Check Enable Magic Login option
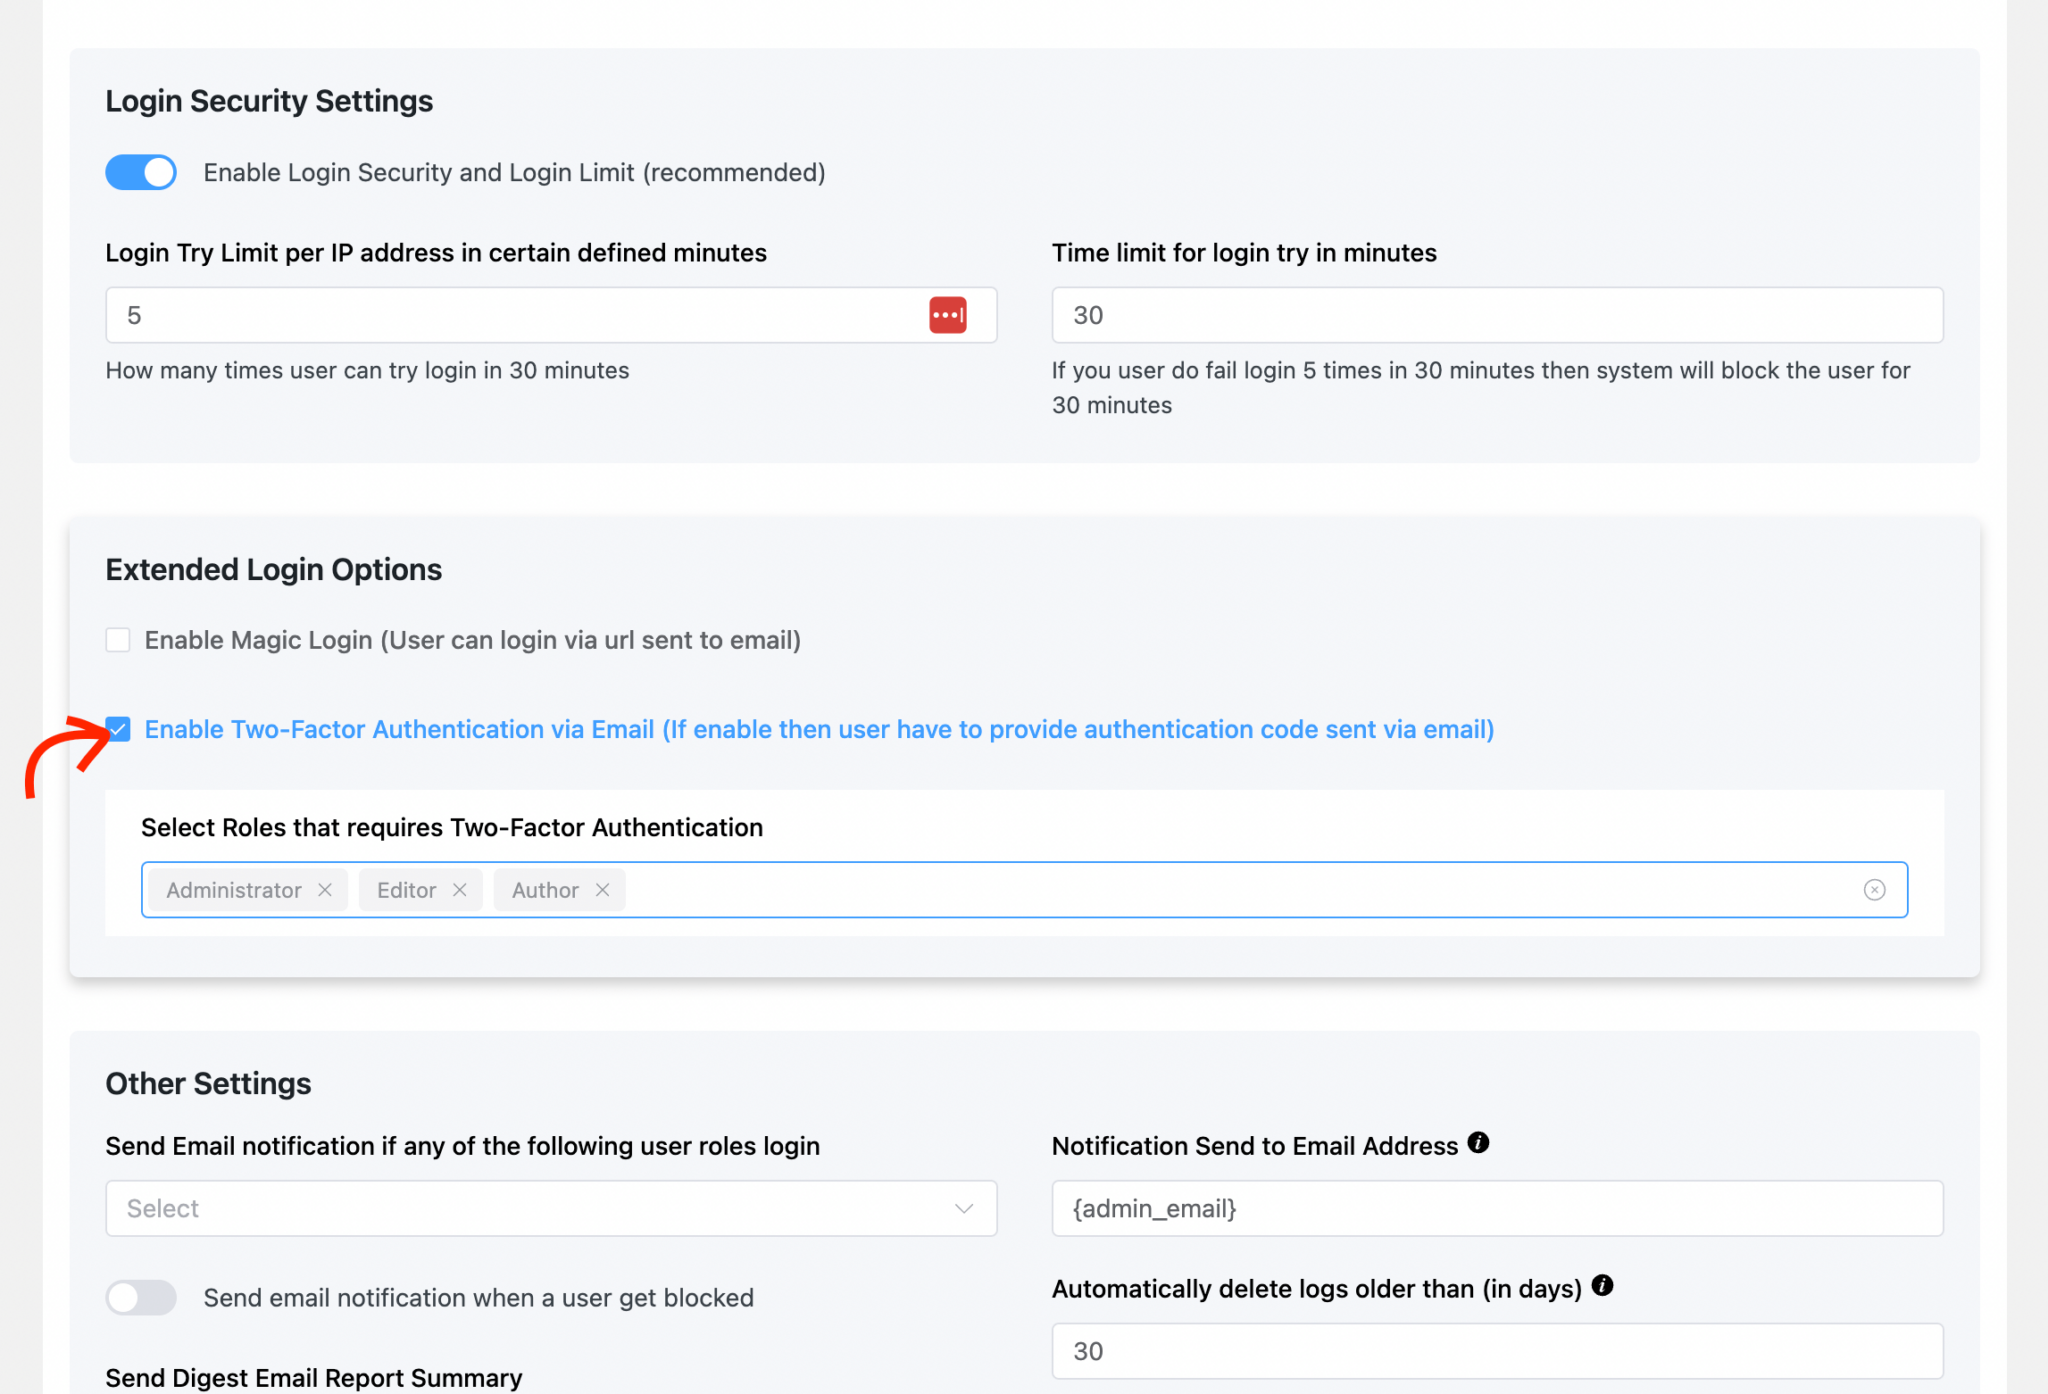This screenshot has width=2048, height=1394. point(117,639)
